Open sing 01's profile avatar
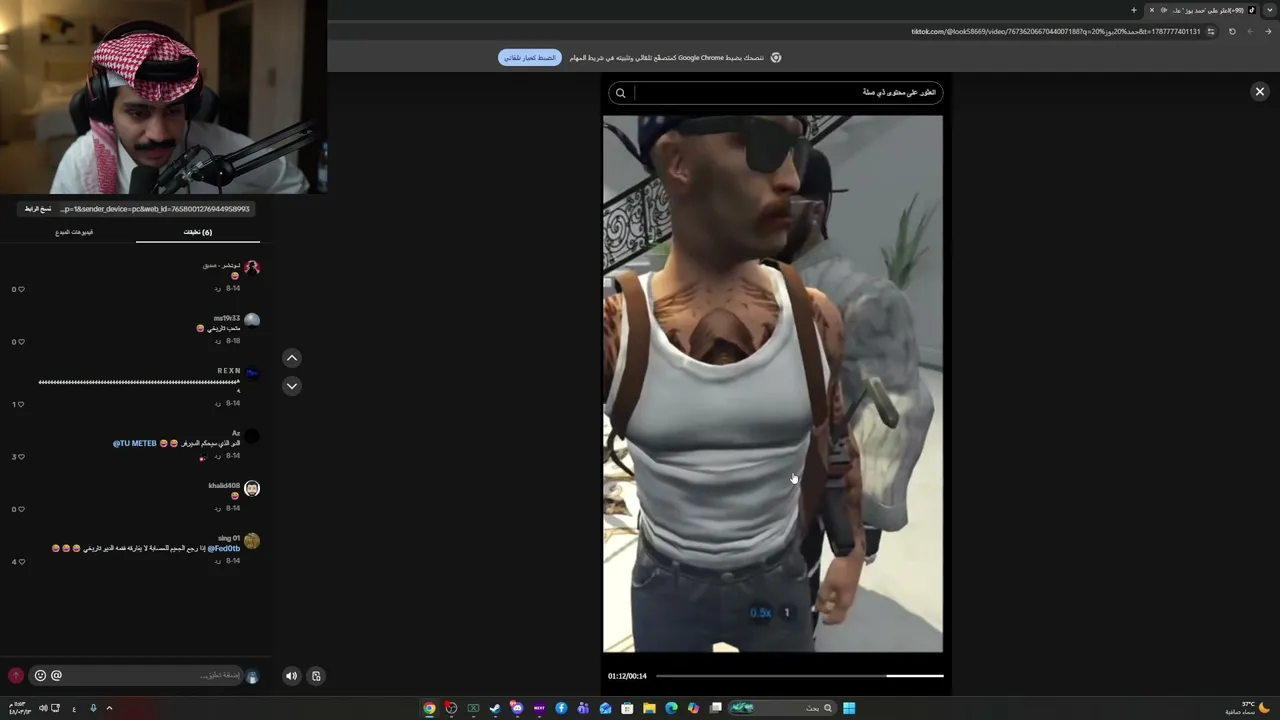The width and height of the screenshot is (1280, 720). 252,541
